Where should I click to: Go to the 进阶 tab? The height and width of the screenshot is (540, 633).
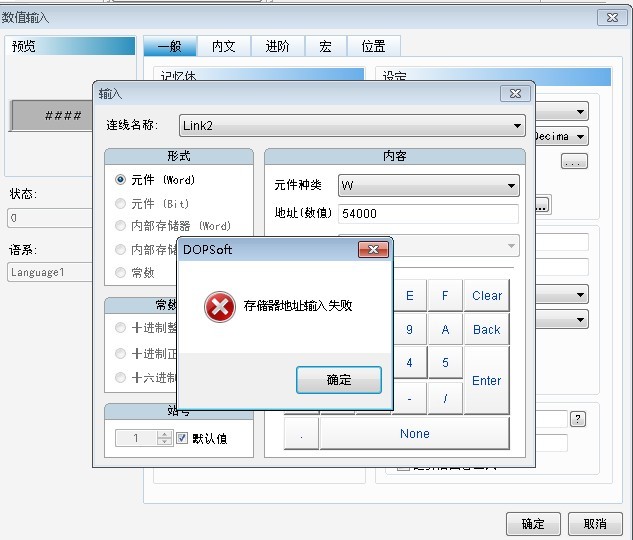tap(277, 46)
